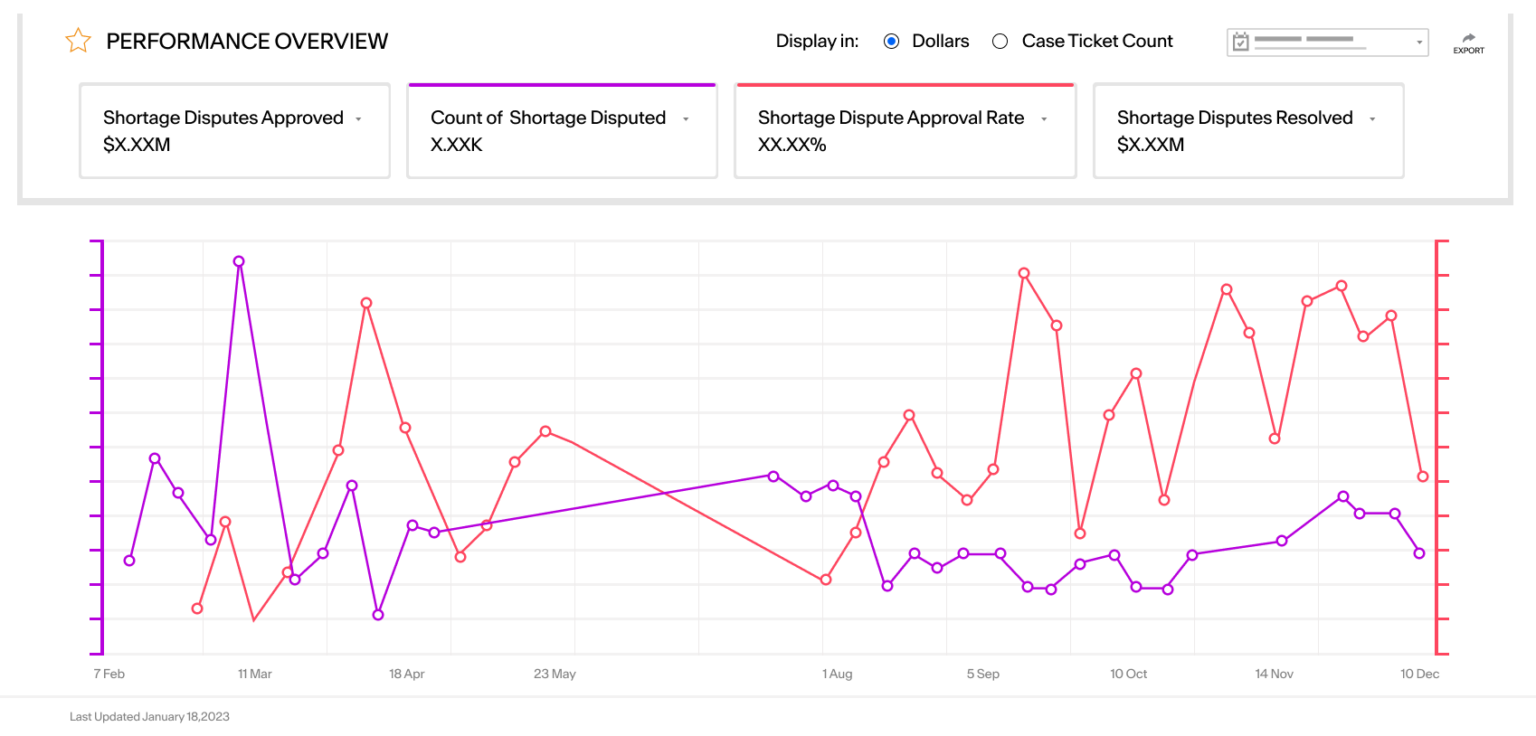Click the highest purple data point on the chart
The height and width of the screenshot is (736, 1536).
coord(239,262)
